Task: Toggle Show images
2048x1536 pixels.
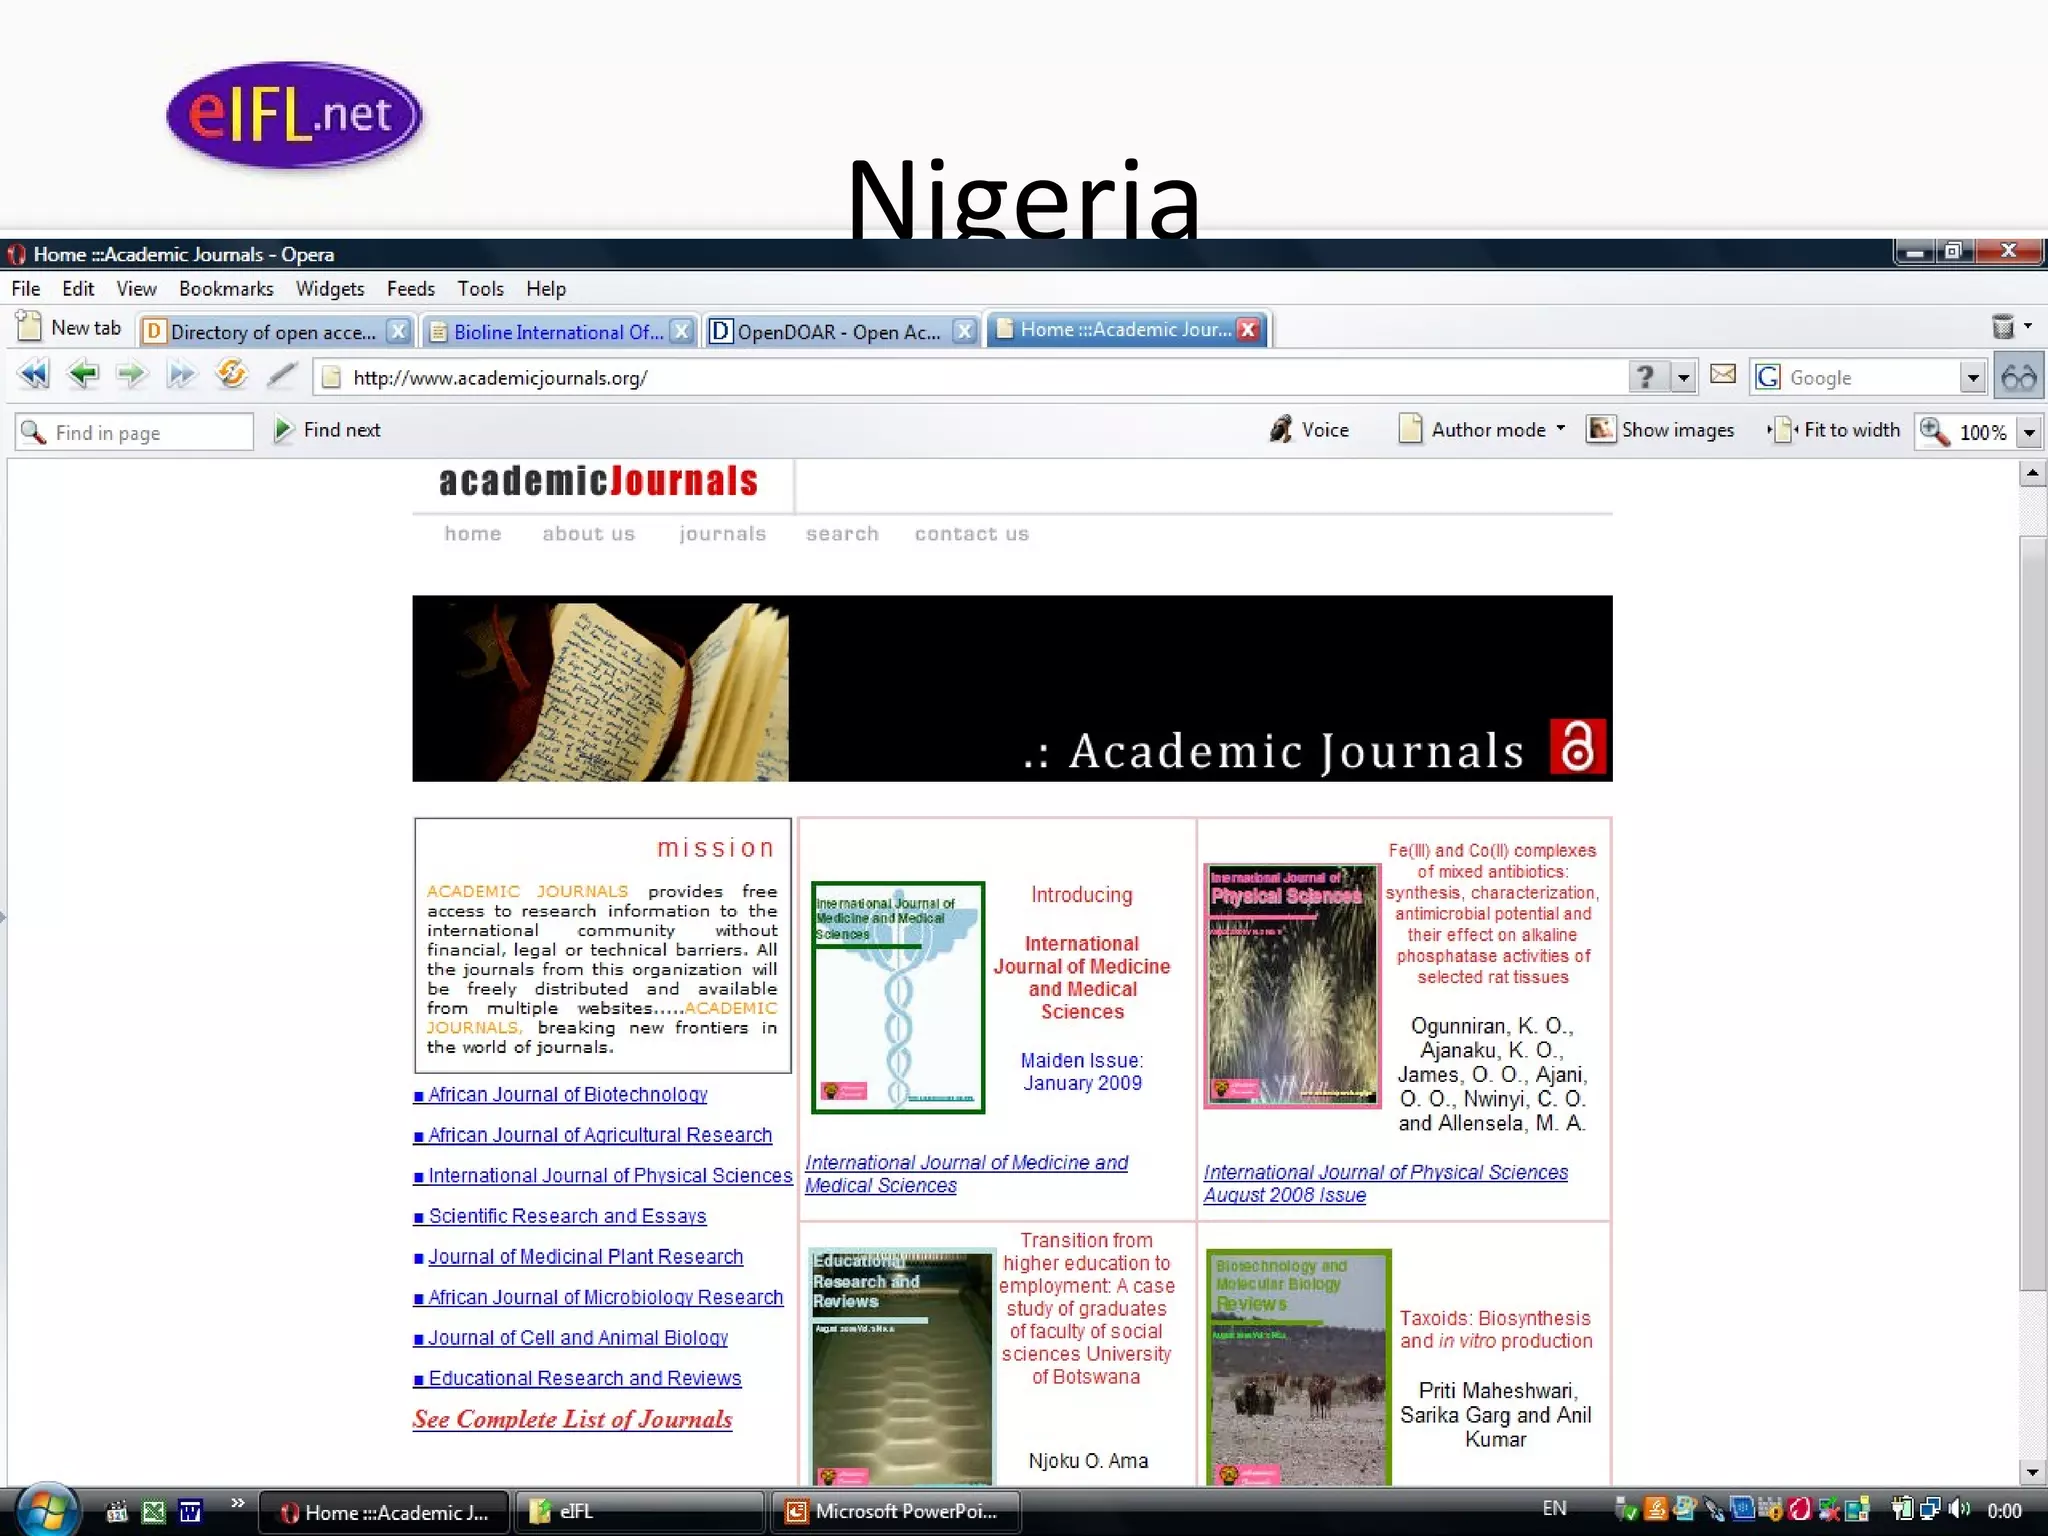Action: tap(1661, 429)
